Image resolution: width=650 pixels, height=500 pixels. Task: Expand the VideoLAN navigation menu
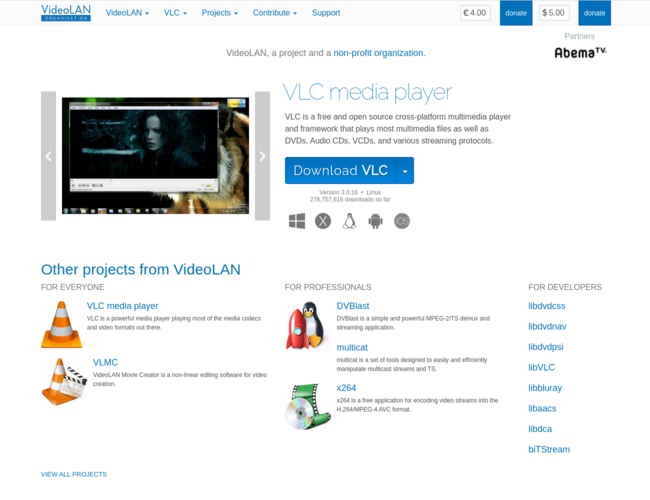pos(127,13)
